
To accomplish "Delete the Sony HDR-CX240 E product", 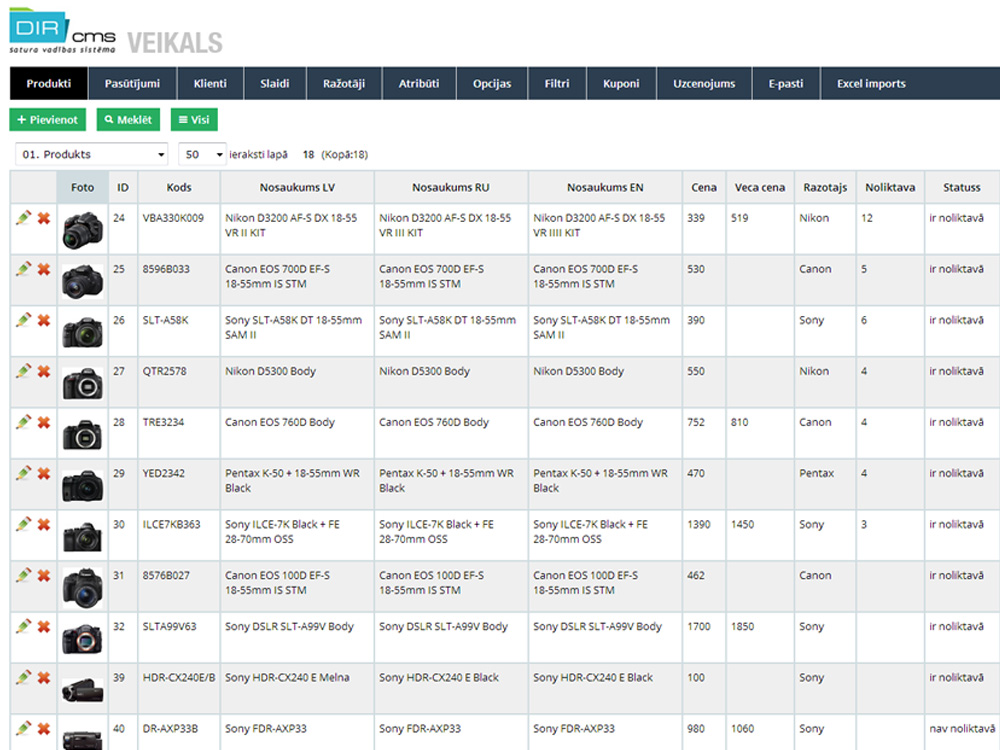I will click(x=43, y=677).
